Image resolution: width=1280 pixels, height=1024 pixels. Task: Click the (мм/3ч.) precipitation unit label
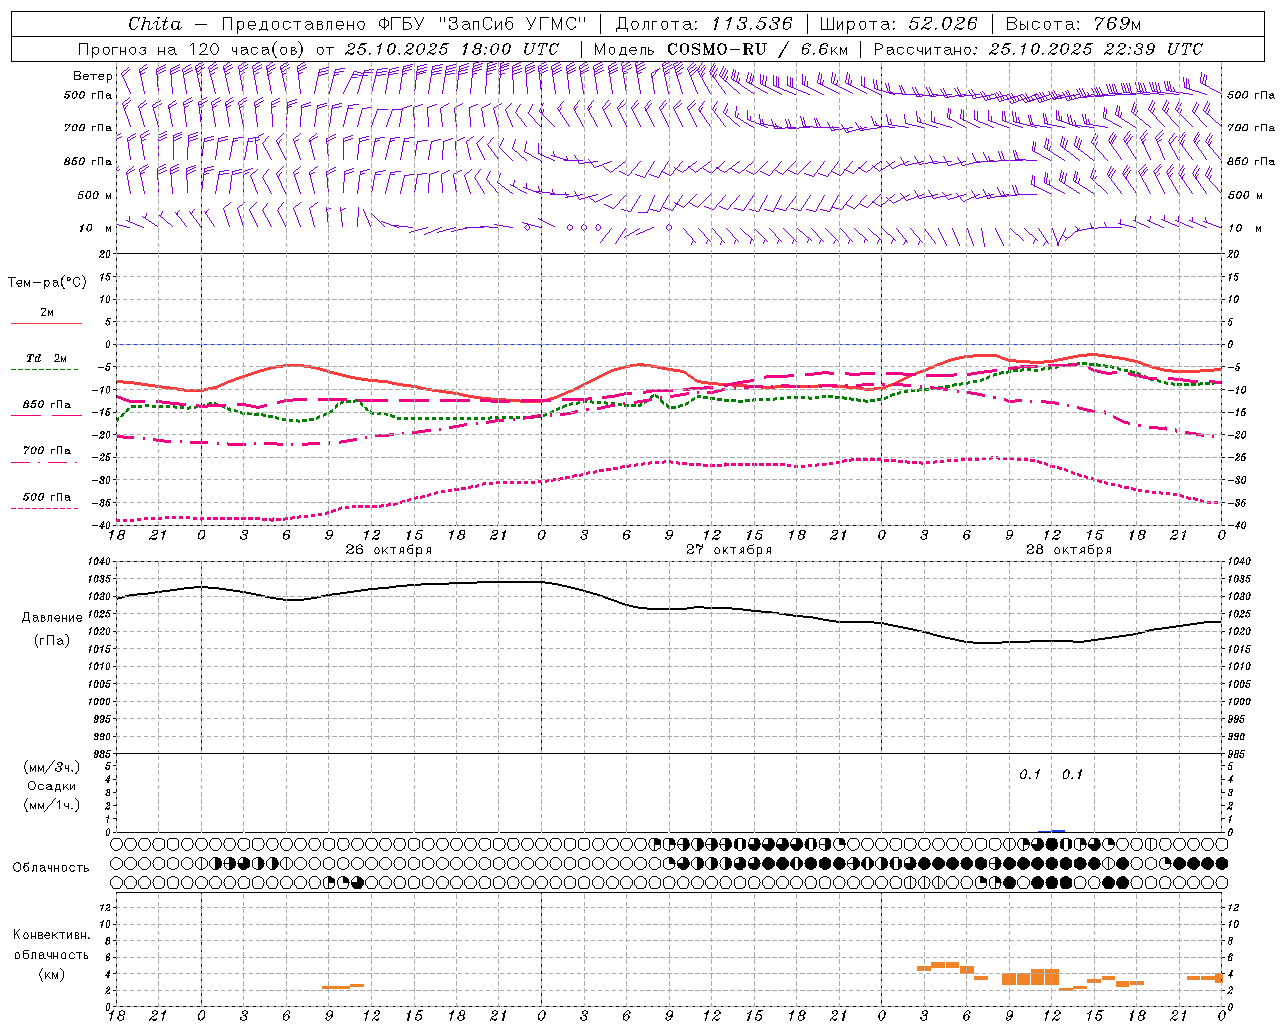point(52,767)
